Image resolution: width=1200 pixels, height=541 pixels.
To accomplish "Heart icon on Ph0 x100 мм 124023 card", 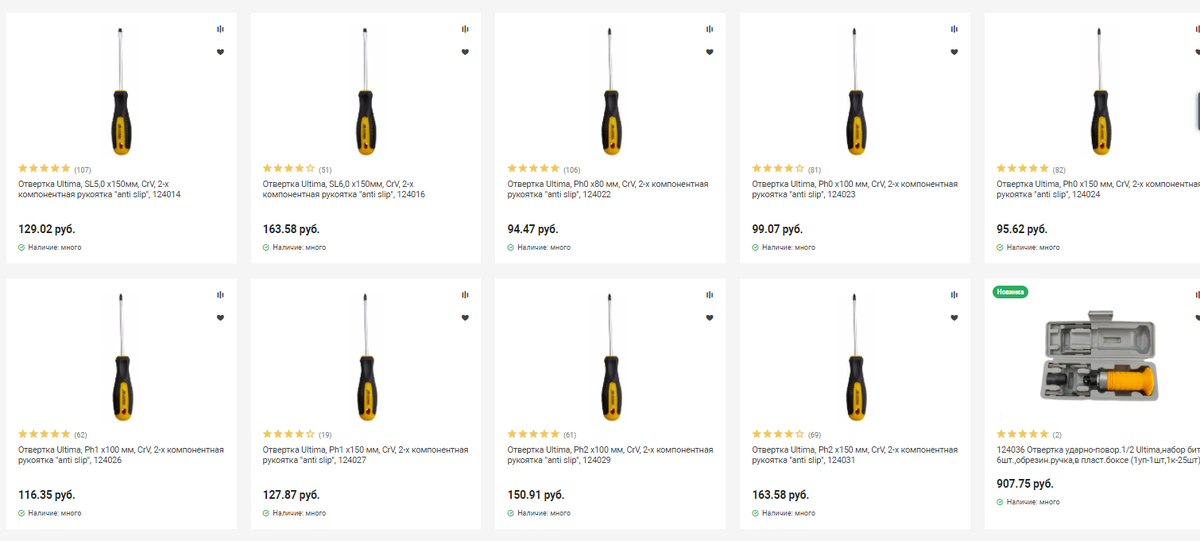I will pos(954,52).
